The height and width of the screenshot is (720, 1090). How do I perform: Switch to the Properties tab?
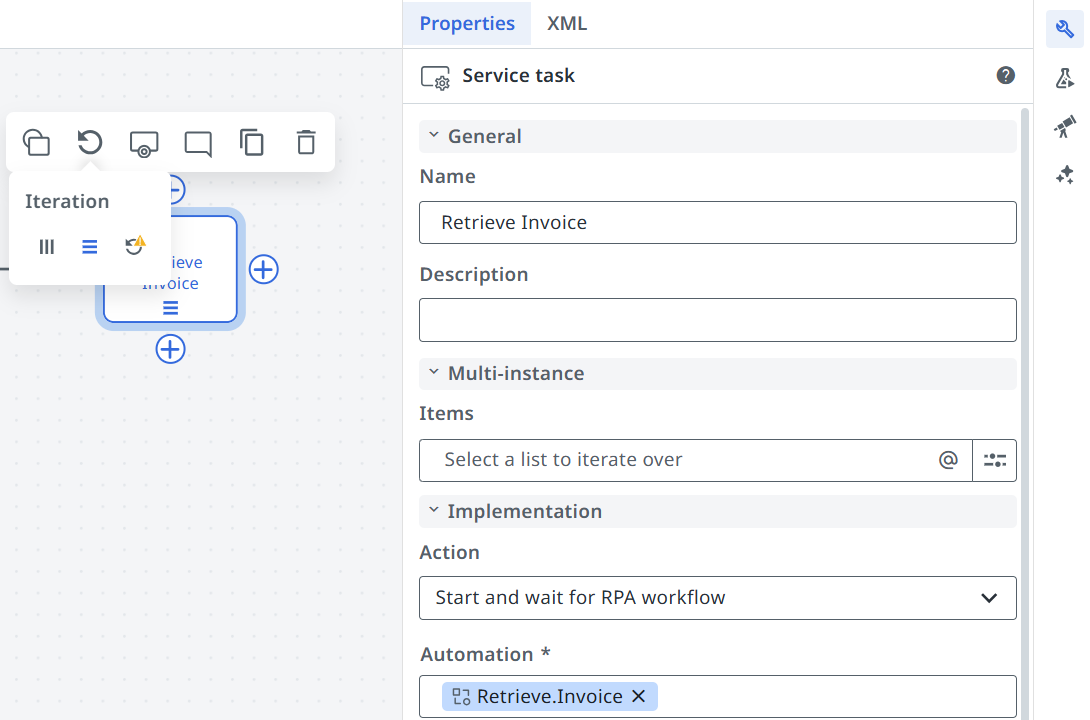467,23
